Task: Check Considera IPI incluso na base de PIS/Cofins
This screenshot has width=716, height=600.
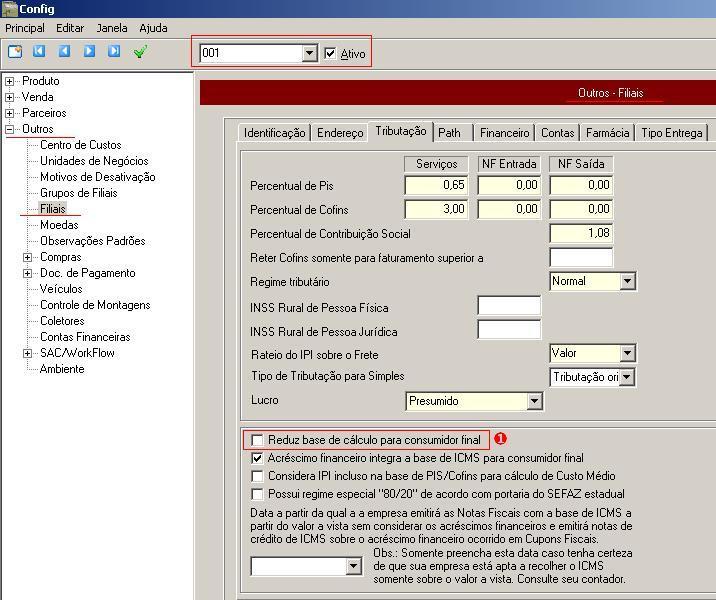Action: (x=258, y=476)
